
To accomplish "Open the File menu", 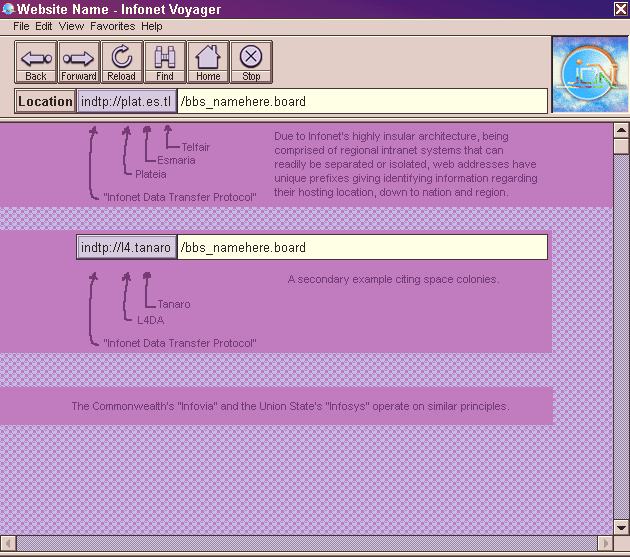I will pos(21,26).
